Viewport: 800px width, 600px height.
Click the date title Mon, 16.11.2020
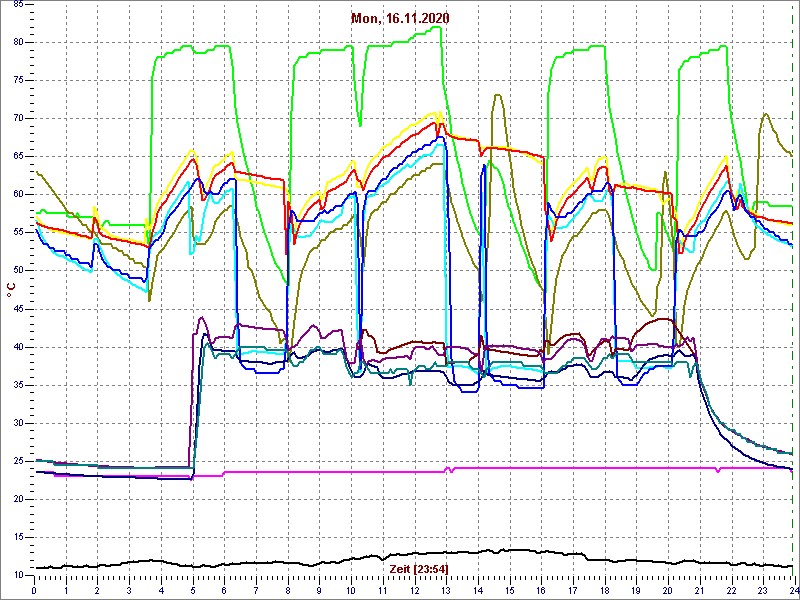pyautogui.click(x=399, y=18)
